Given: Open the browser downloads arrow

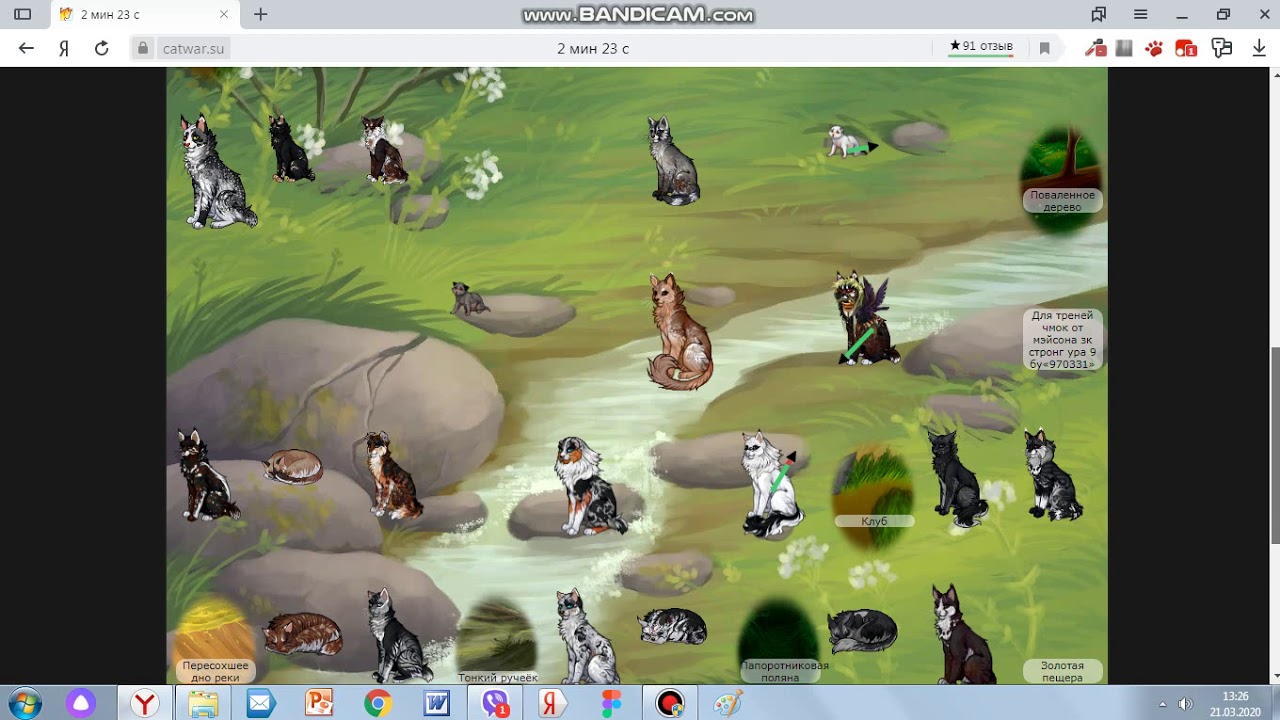Looking at the screenshot, I should point(1257,48).
